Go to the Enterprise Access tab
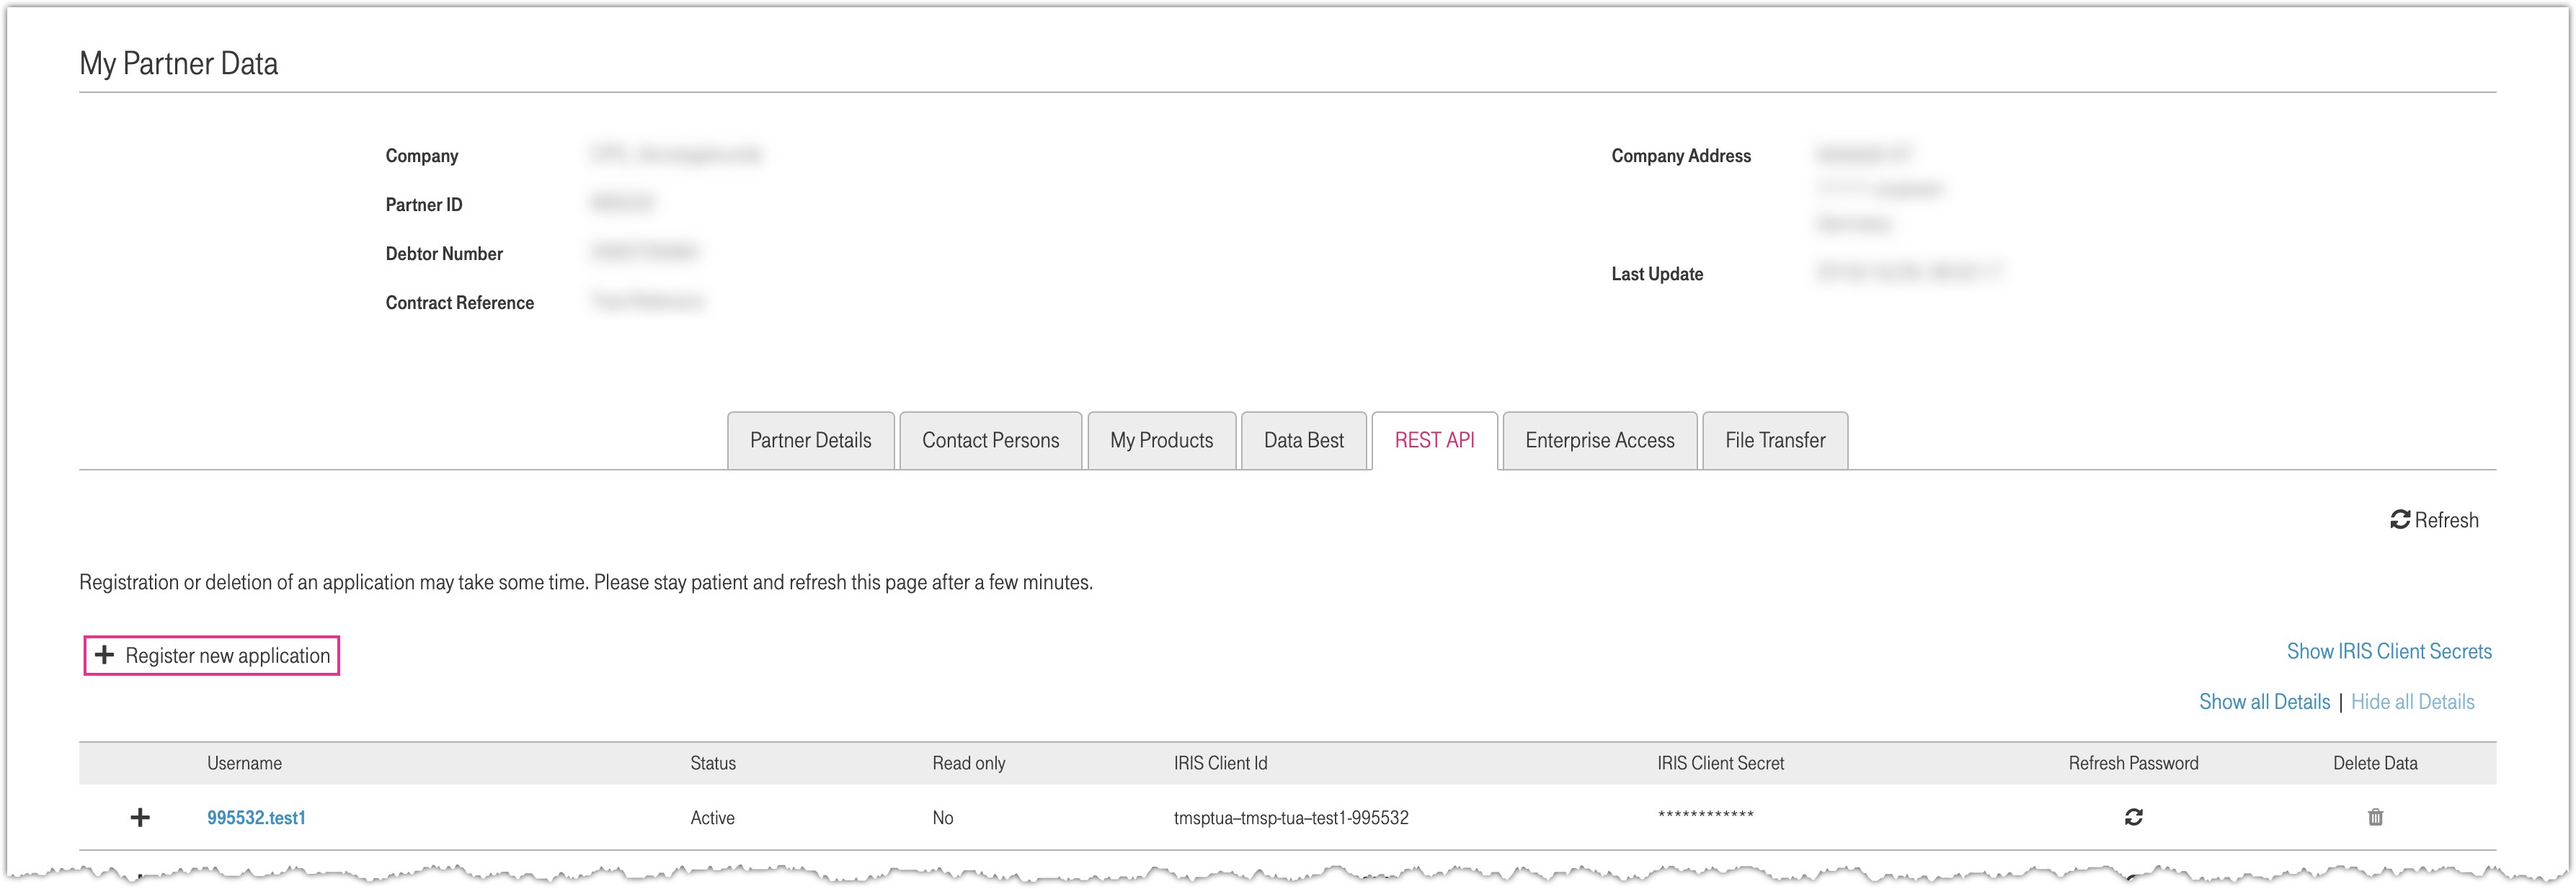 1599,441
